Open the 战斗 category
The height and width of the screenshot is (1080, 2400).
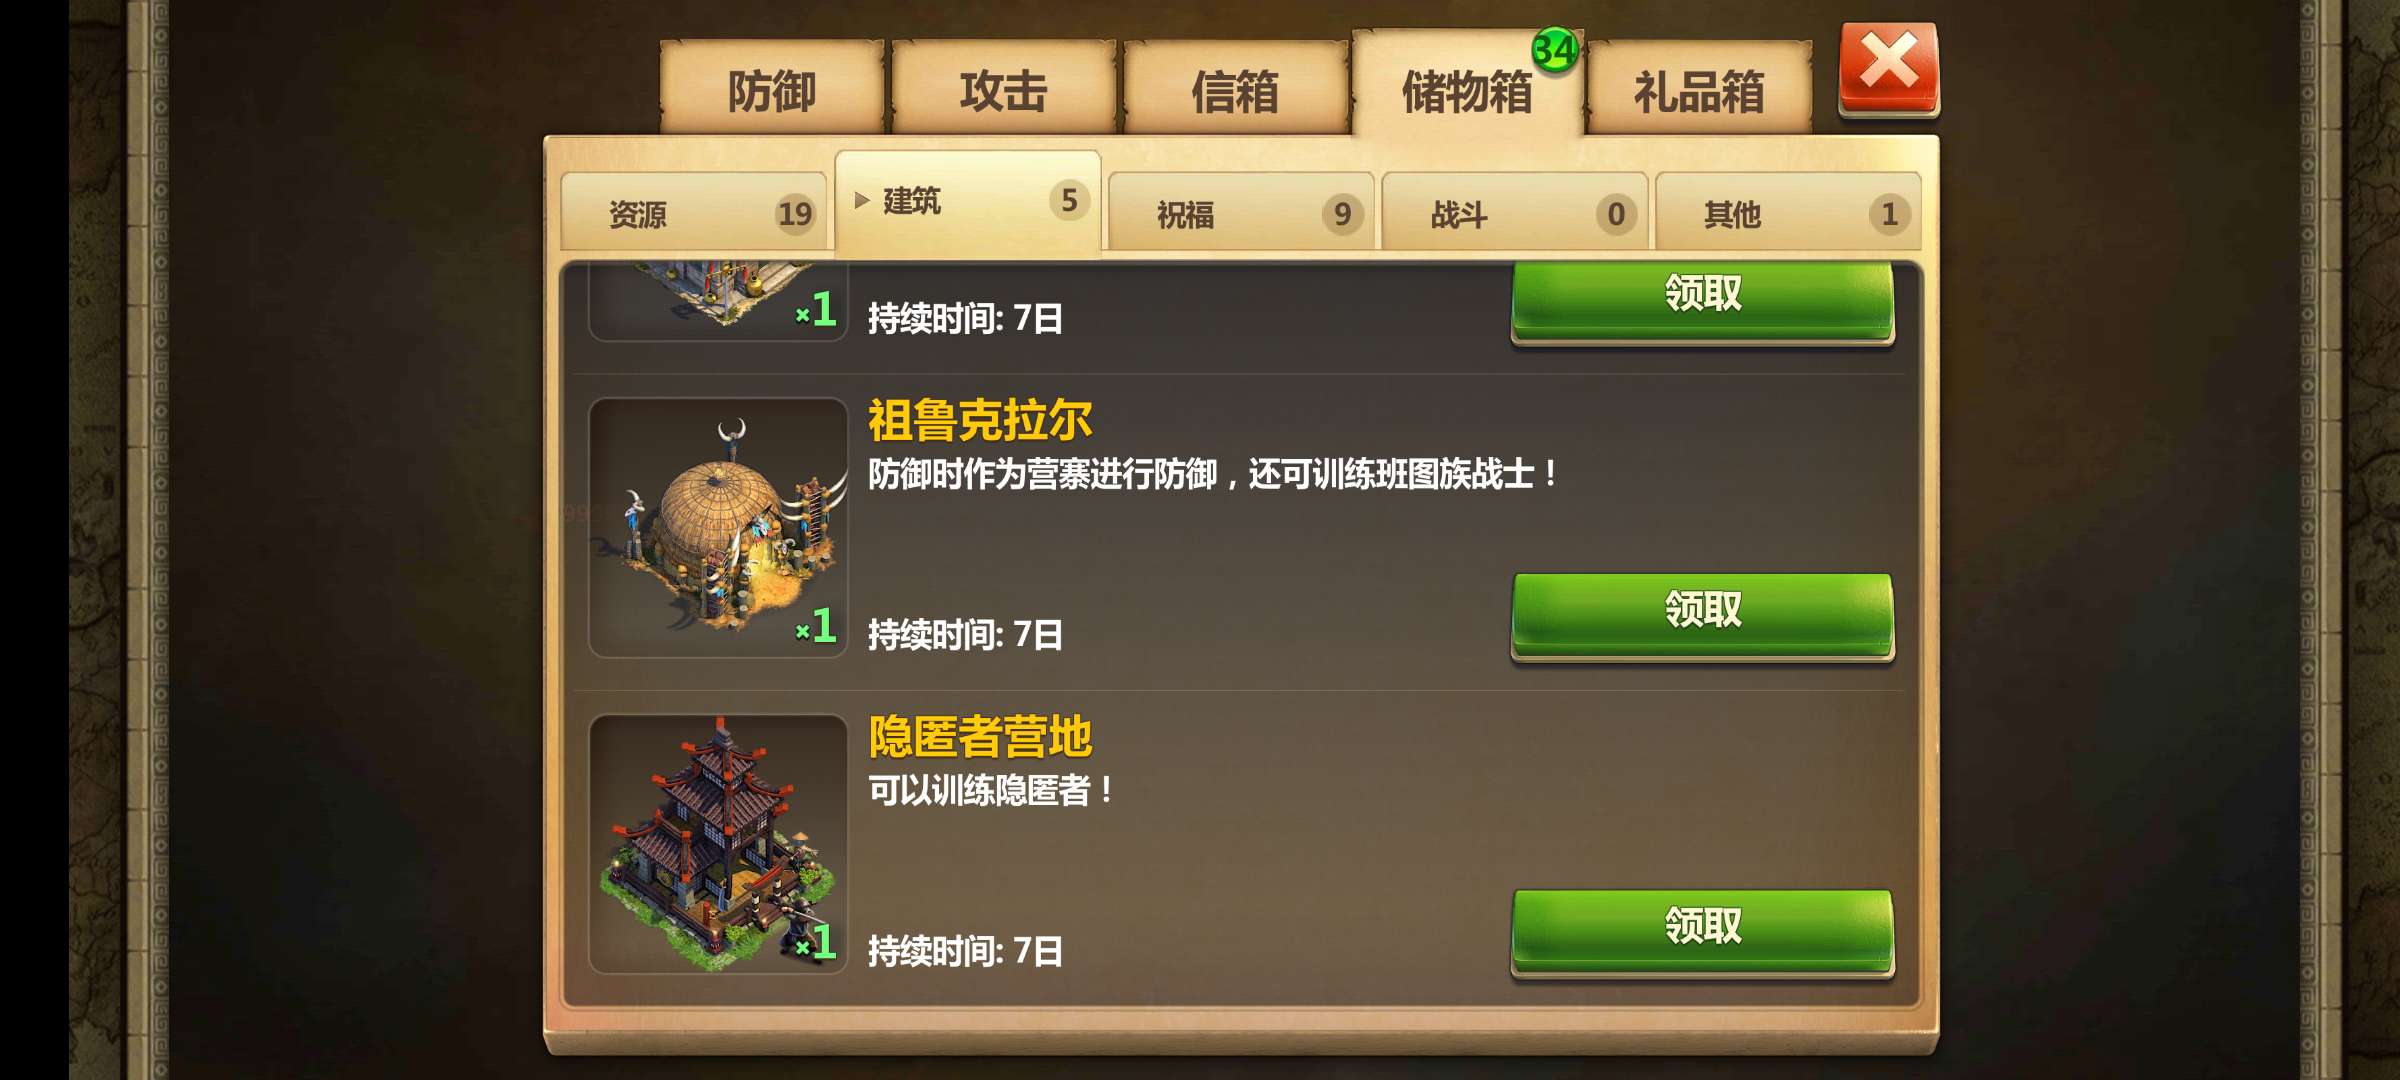click(x=1515, y=212)
